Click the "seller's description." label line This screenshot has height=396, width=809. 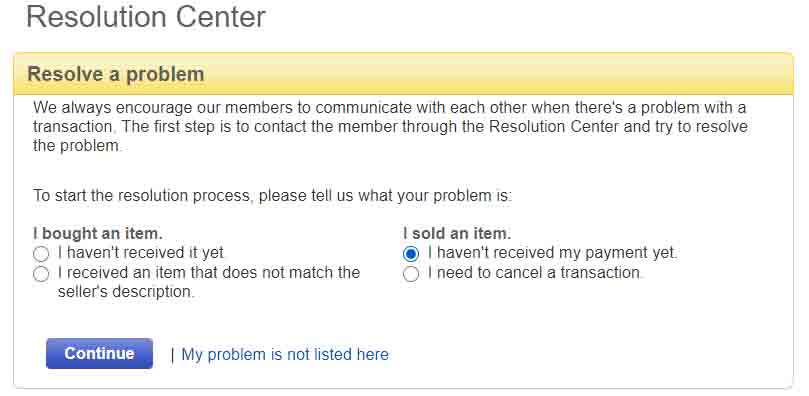126,292
